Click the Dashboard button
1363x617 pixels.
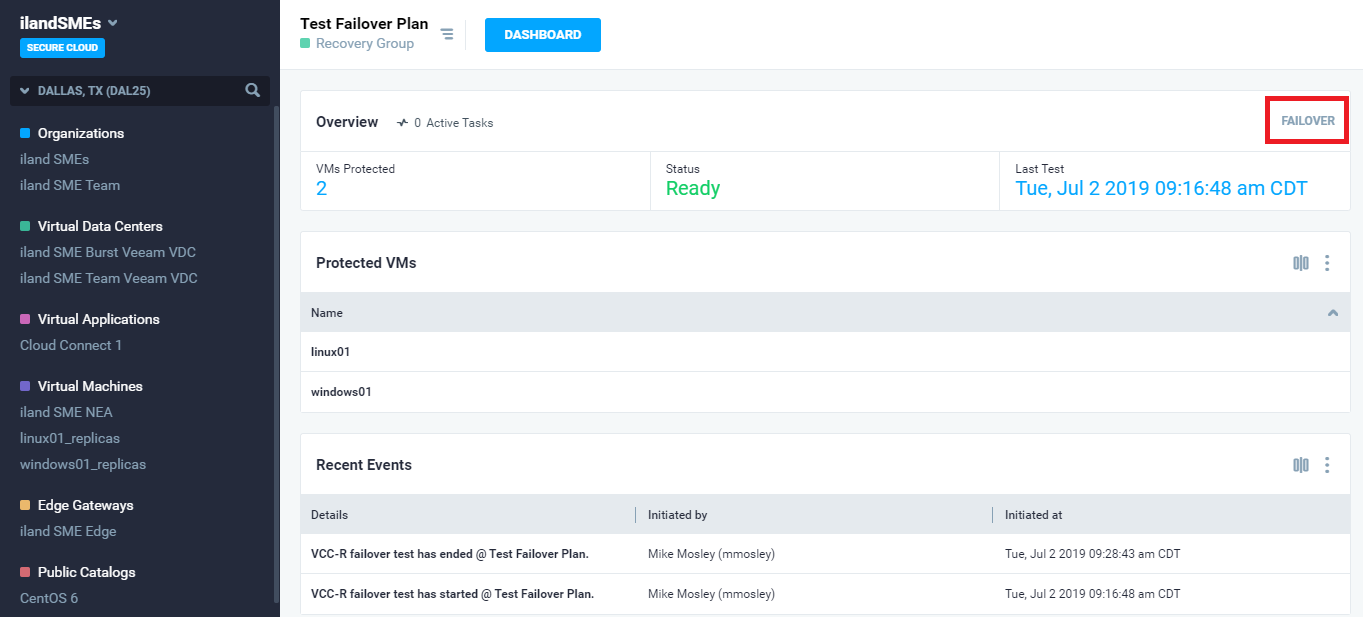[x=542, y=35]
